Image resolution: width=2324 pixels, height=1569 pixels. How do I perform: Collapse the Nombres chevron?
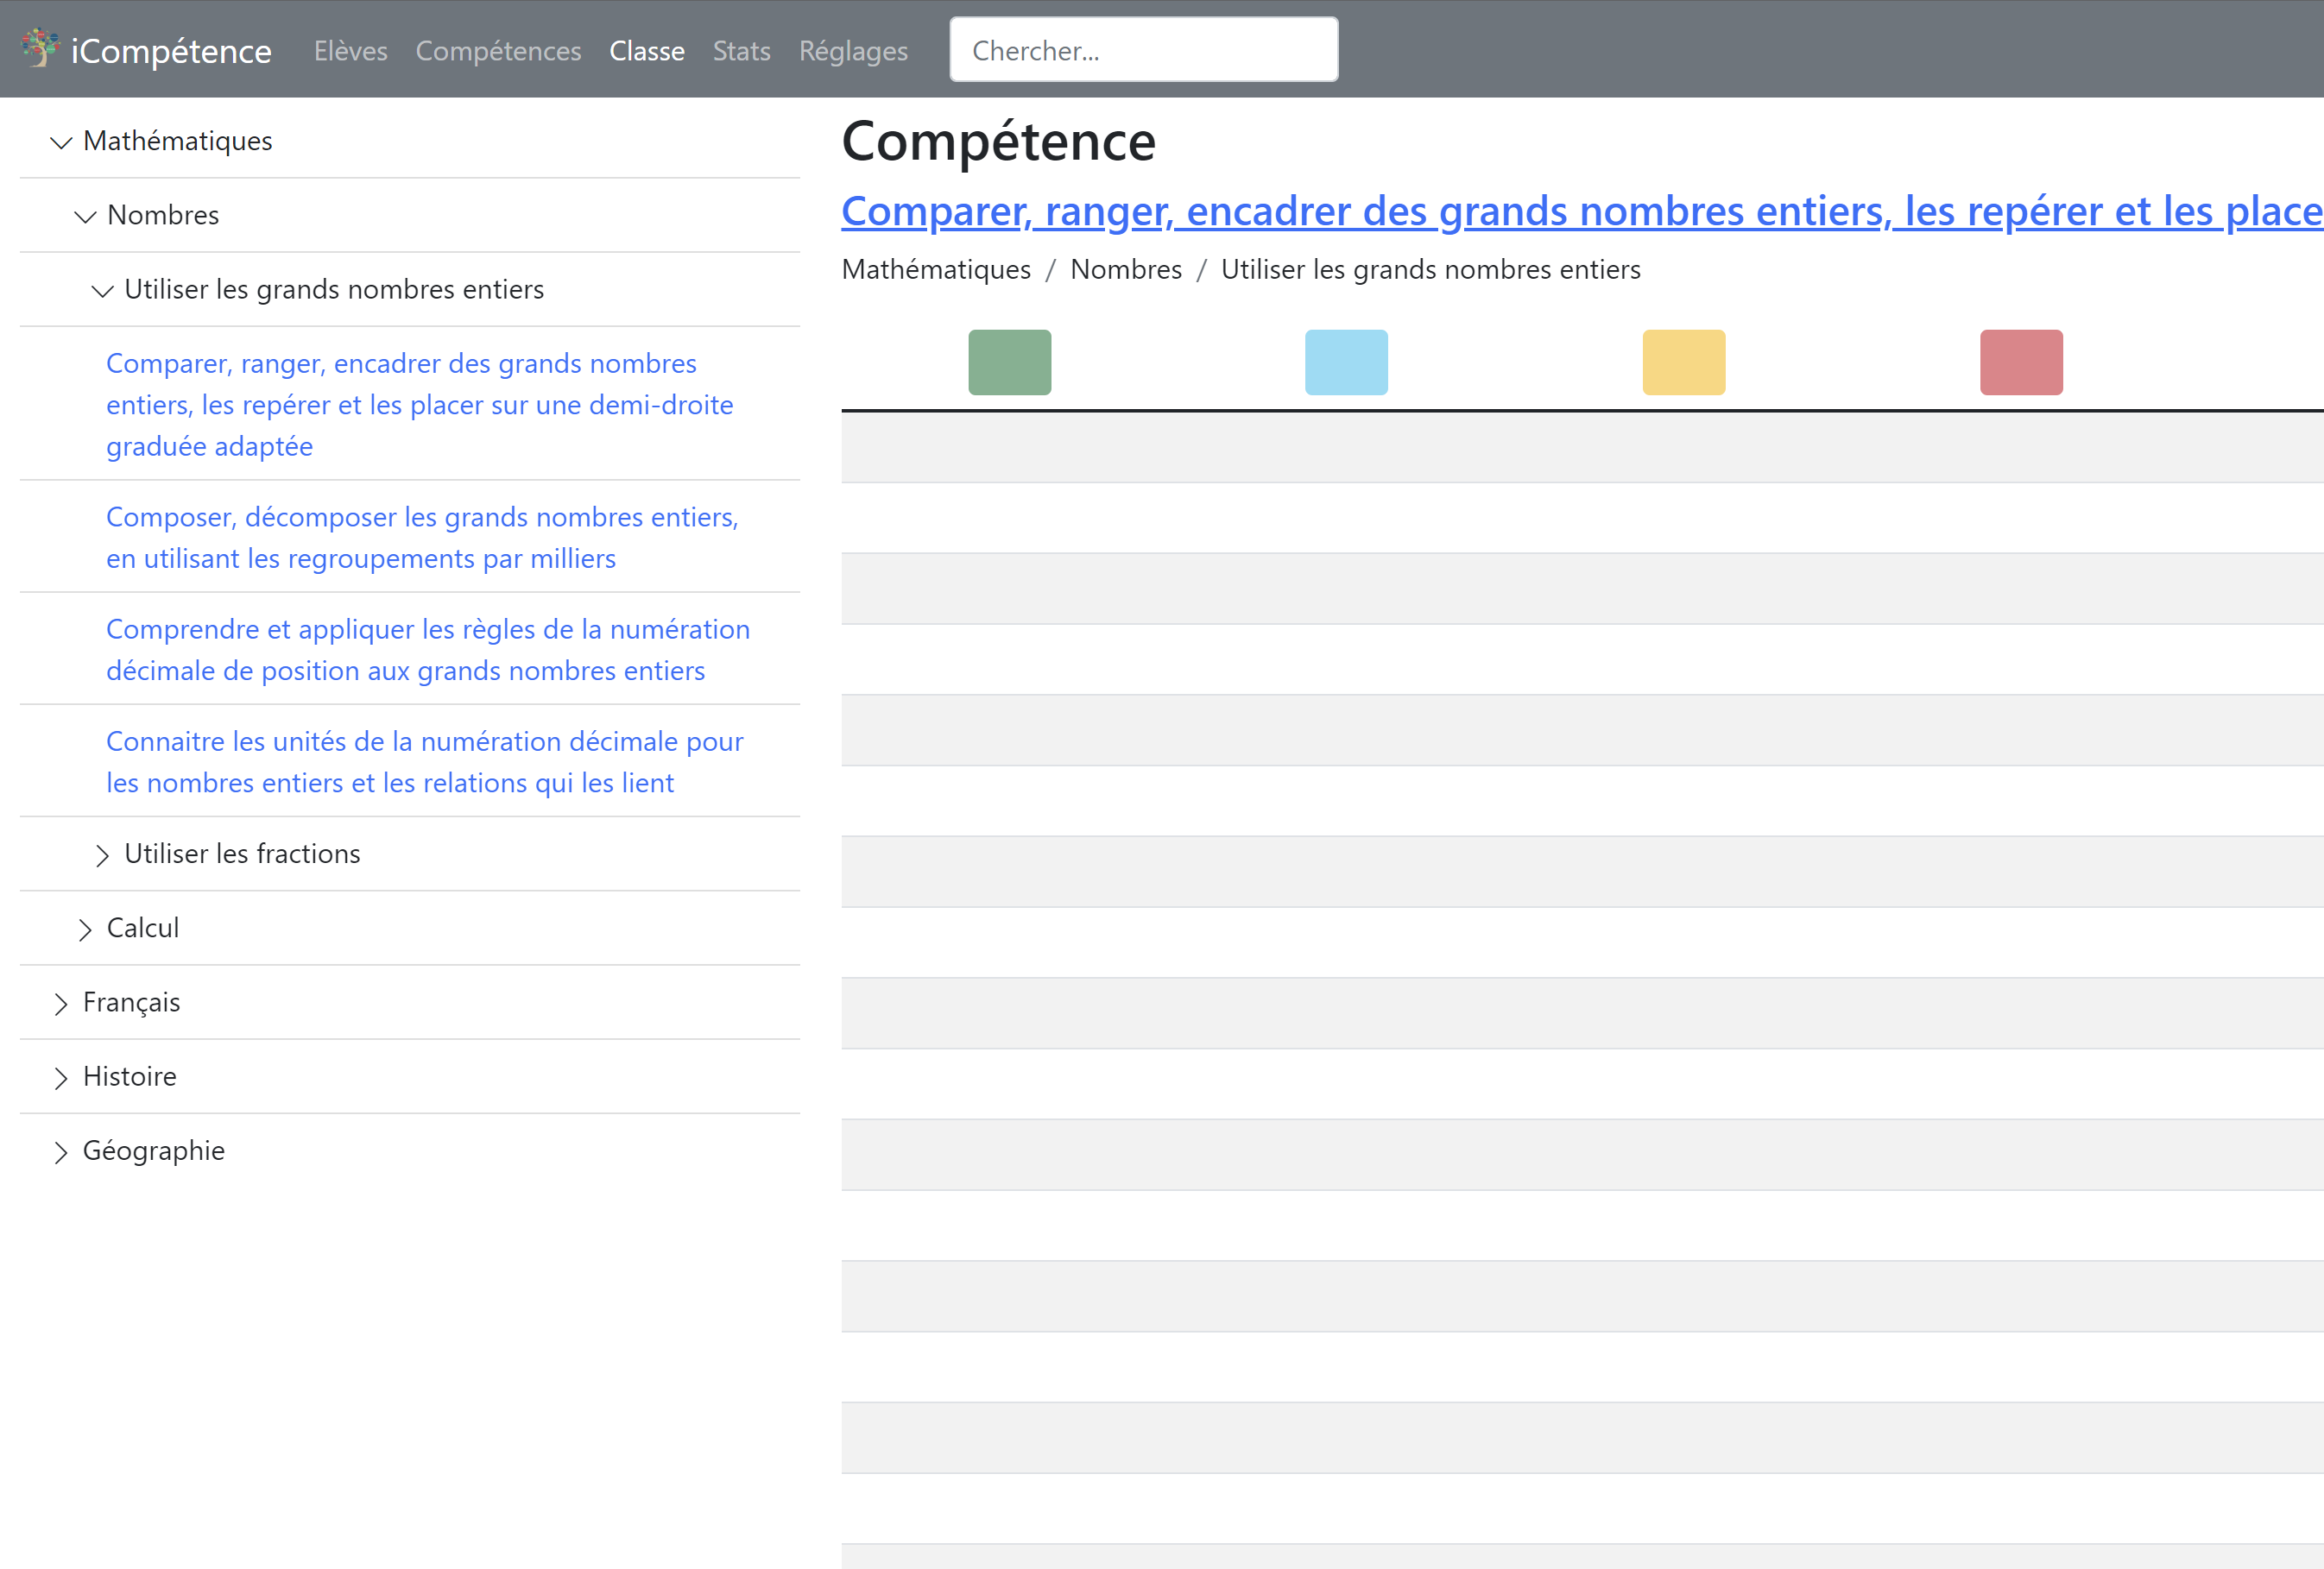coord(85,216)
